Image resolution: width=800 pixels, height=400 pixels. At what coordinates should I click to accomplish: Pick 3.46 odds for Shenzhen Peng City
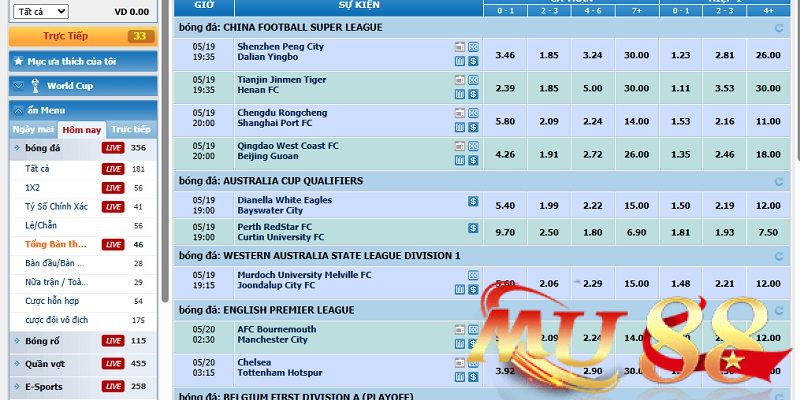(505, 55)
